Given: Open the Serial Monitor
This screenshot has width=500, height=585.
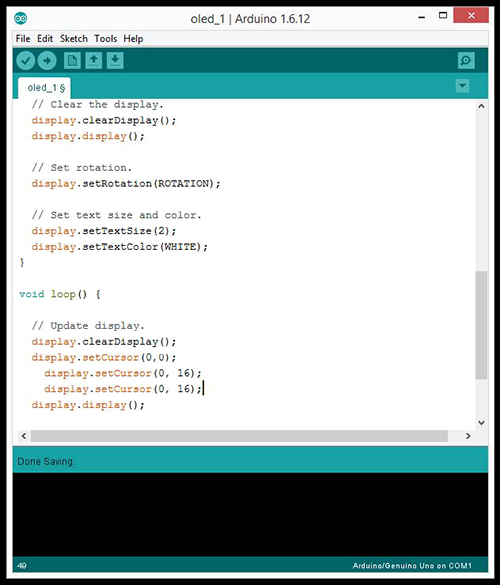Looking at the screenshot, I should pyautogui.click(x=466, y=60).
